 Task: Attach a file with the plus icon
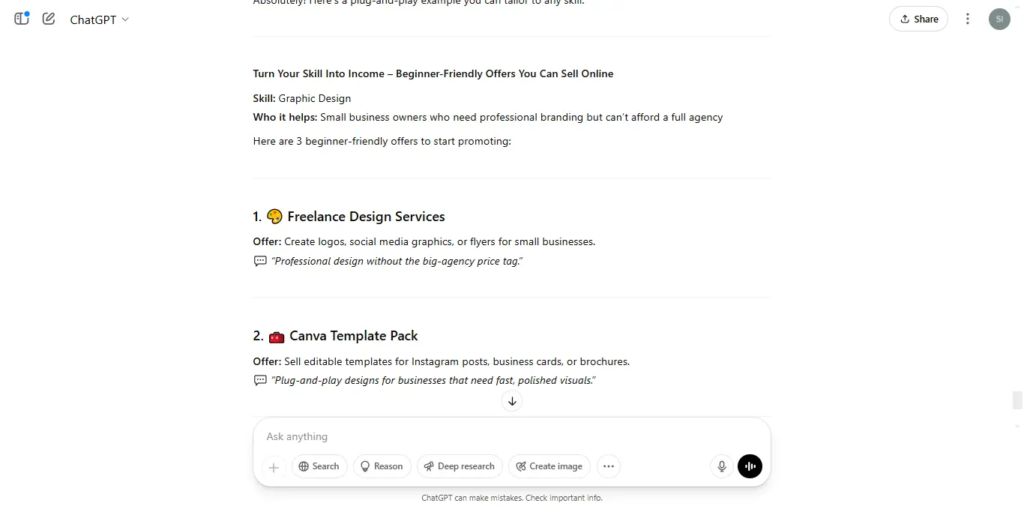click(274, 467)
